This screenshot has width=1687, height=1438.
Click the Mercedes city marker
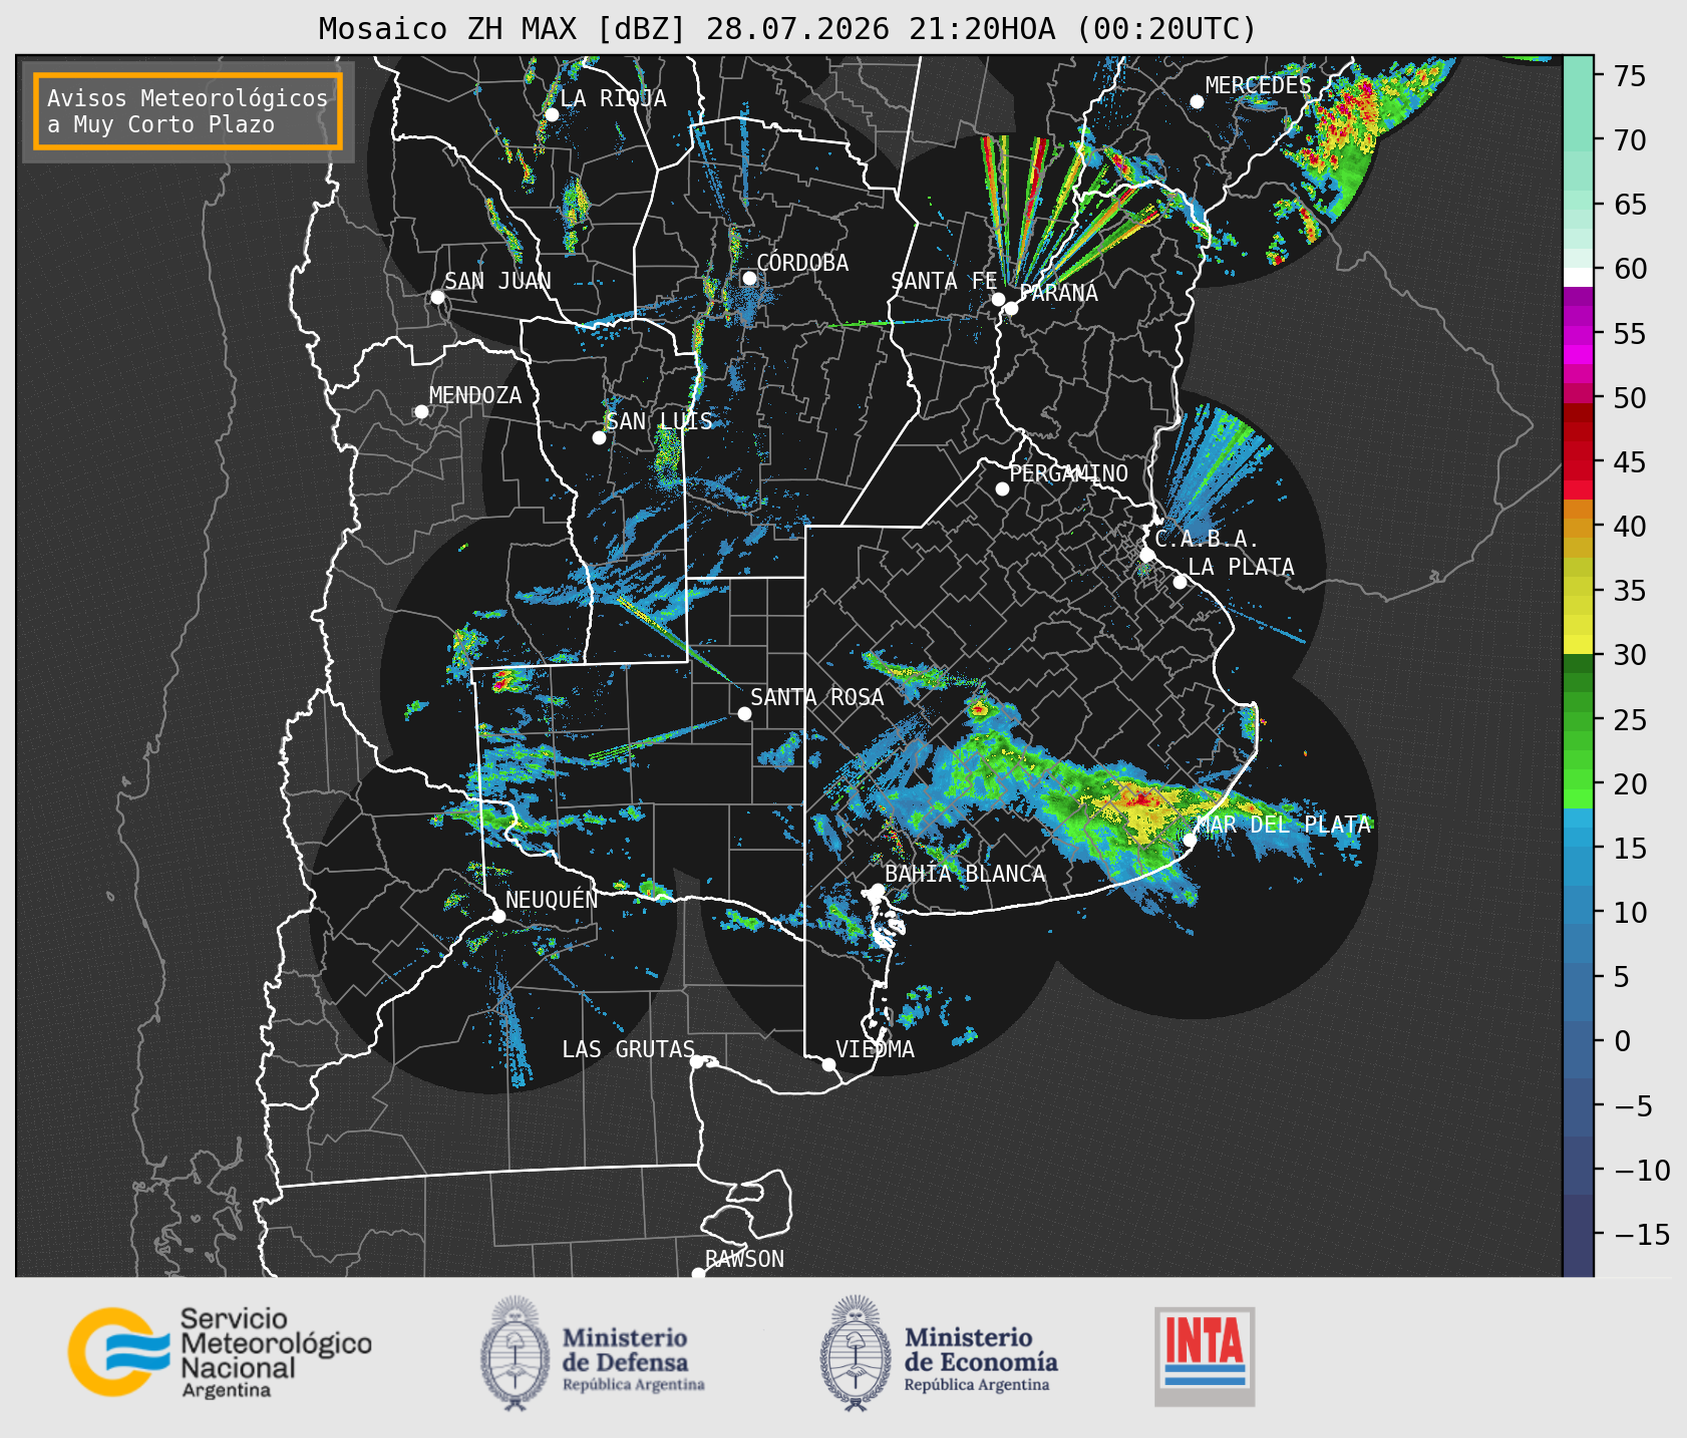coord(1196,102)
